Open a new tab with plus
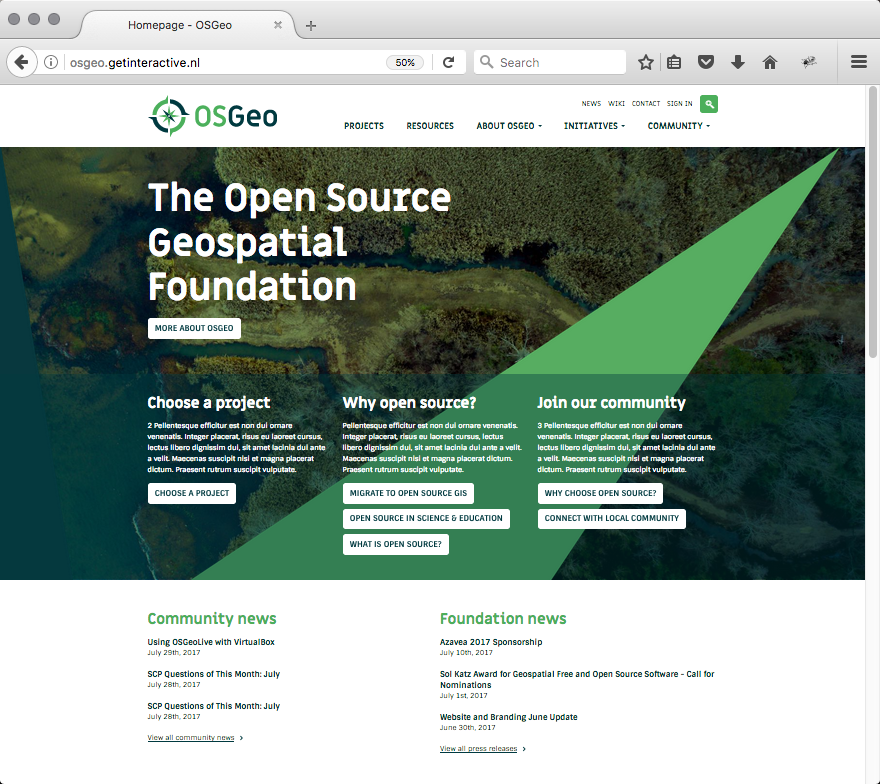 pyautogui.click(x=311, y=26)
